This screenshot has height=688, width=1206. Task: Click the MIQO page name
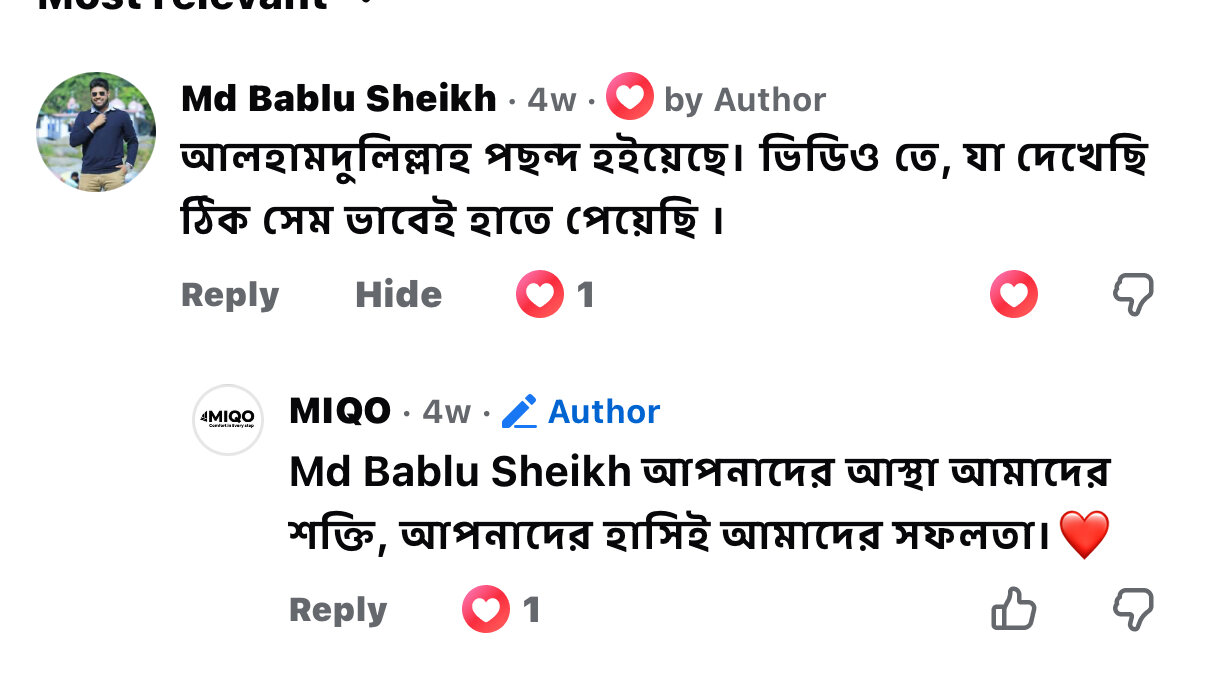(340, 411)
